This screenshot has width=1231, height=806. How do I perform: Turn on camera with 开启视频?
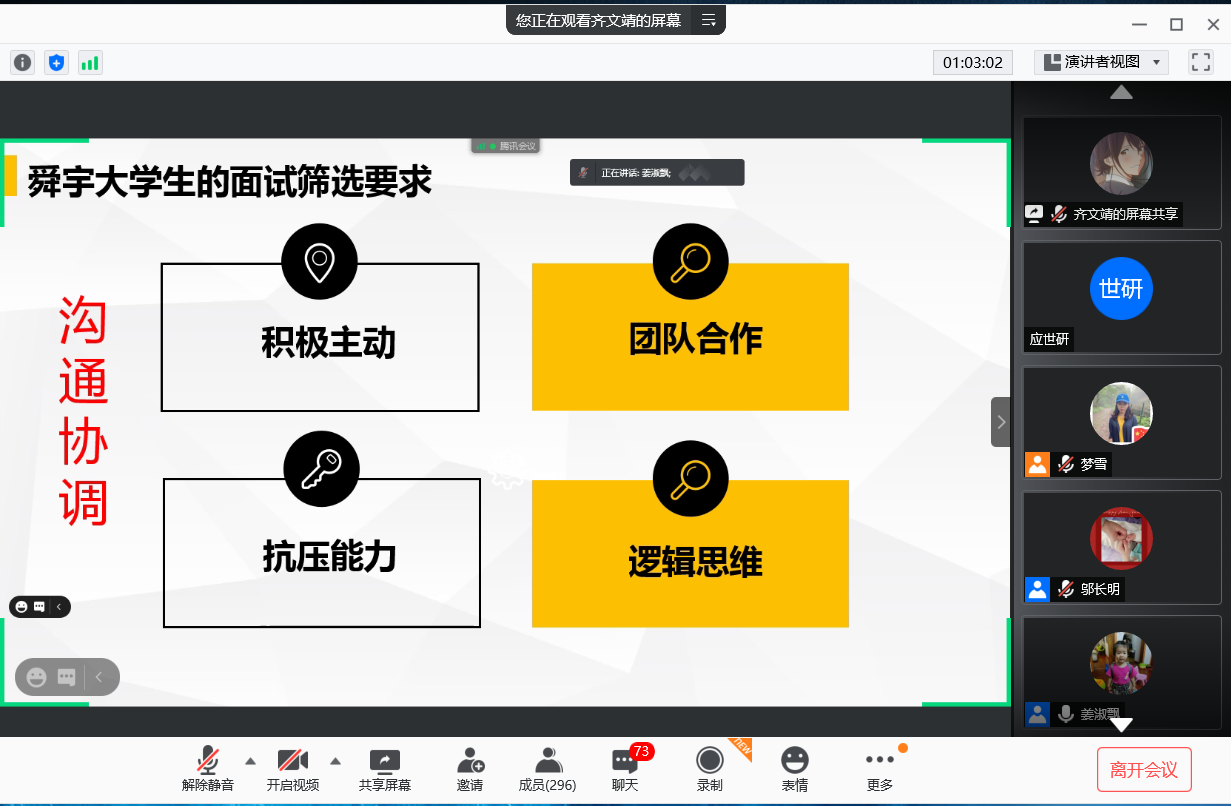point(292,769)
